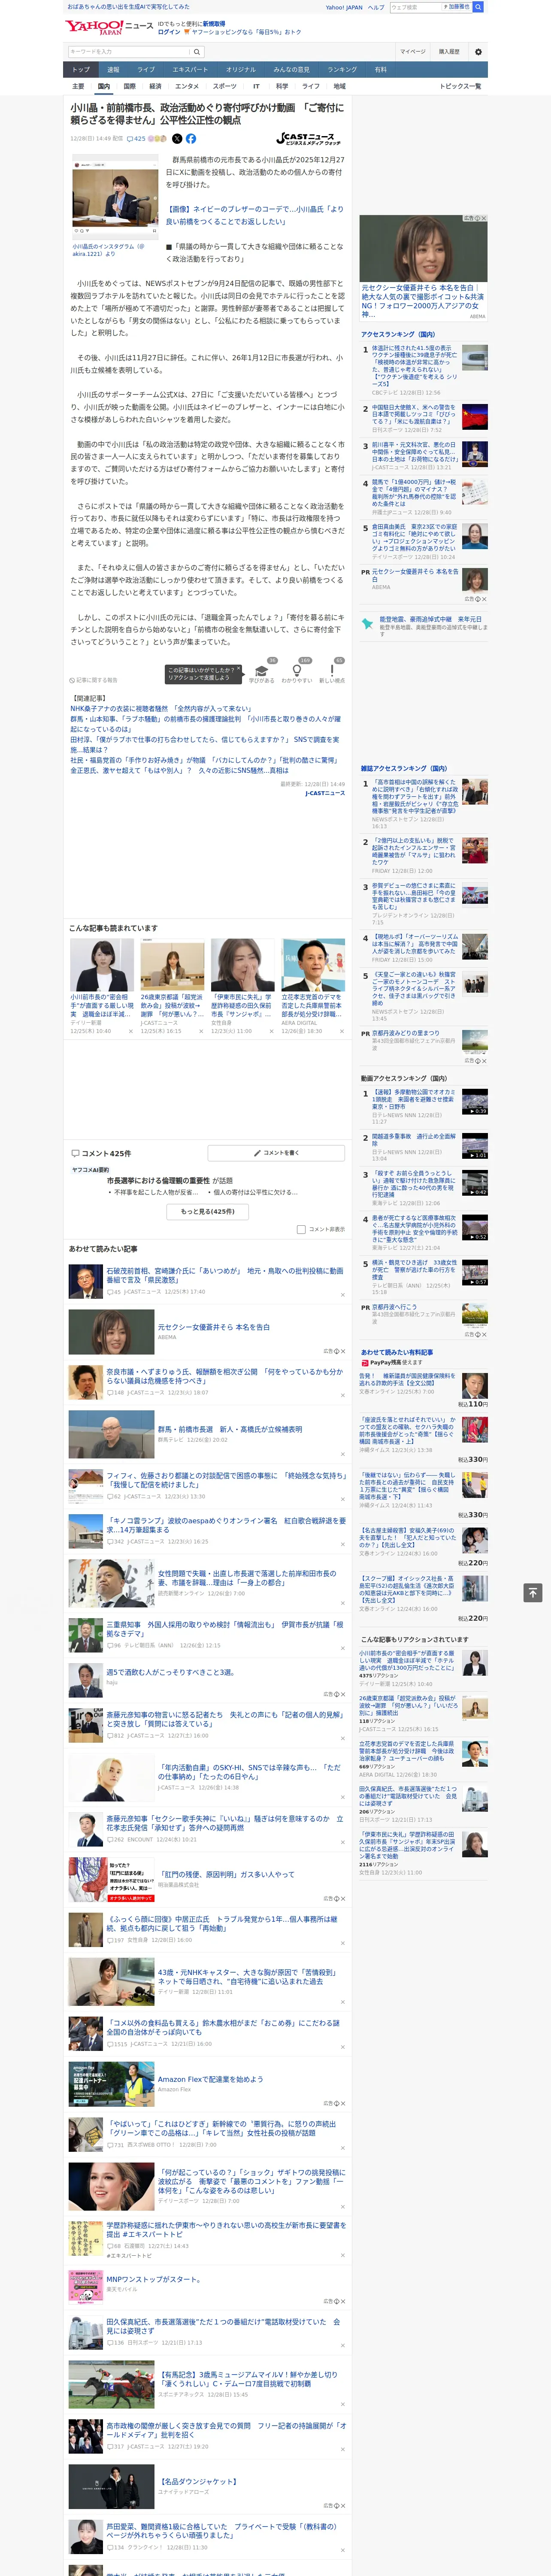Image resolution: width=551 pixels, height=2576 pixels.
Task: Select the 経済 category
Action: tap(155, 86)
